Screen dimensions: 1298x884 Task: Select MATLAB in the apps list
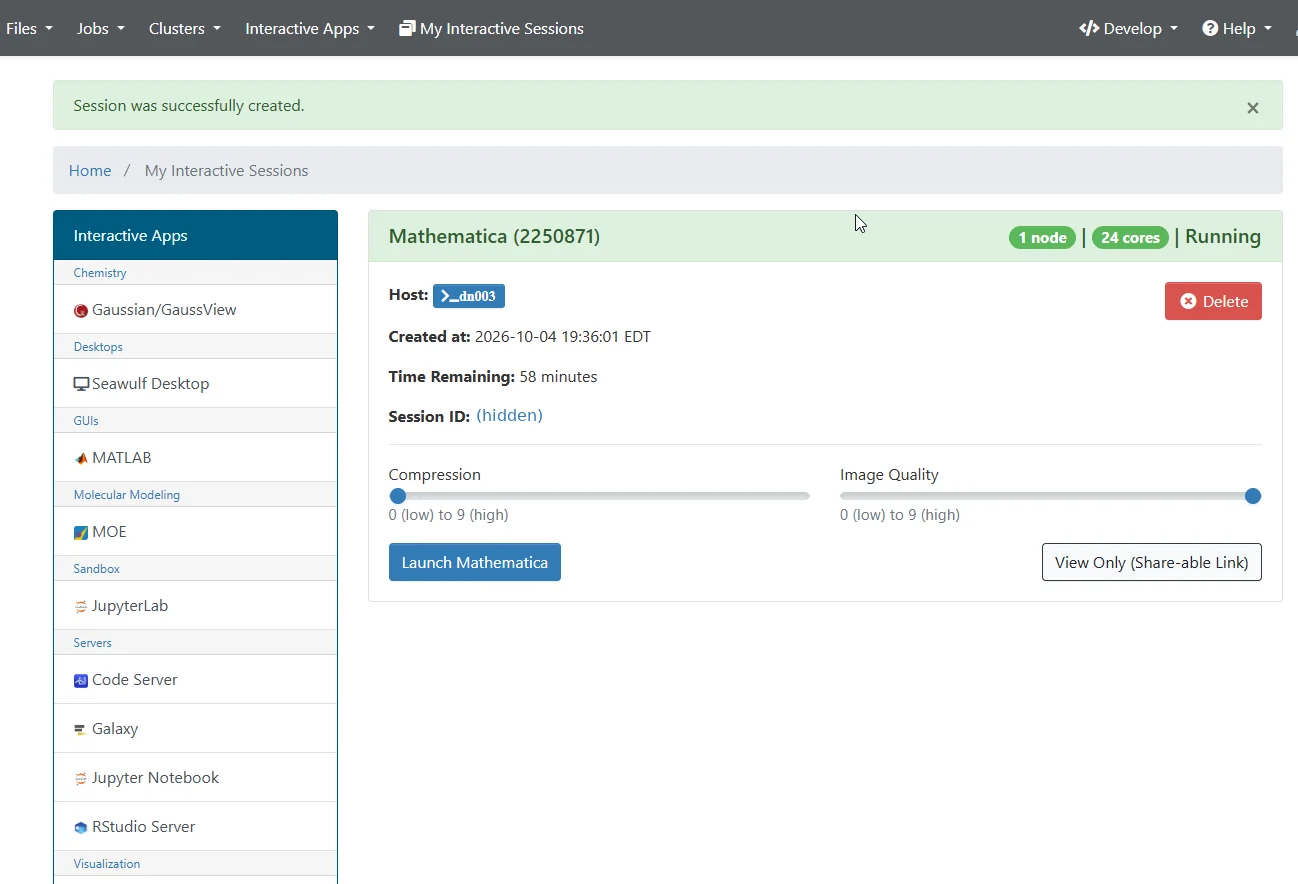[195, 458]
